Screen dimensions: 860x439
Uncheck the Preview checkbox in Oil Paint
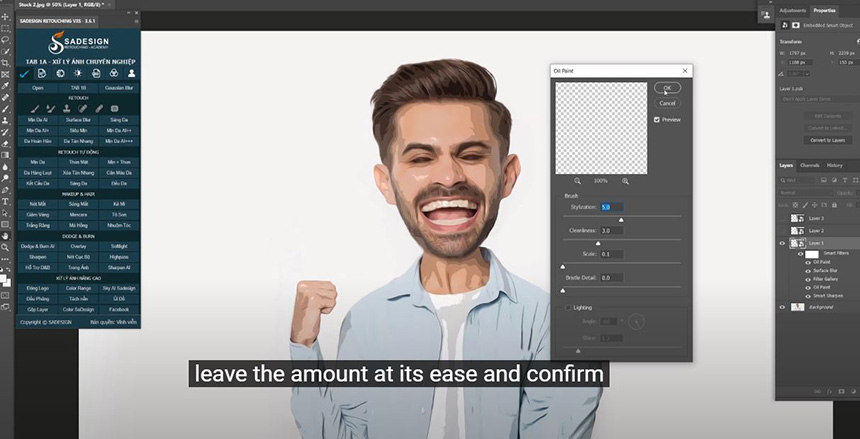coord(657,119)
